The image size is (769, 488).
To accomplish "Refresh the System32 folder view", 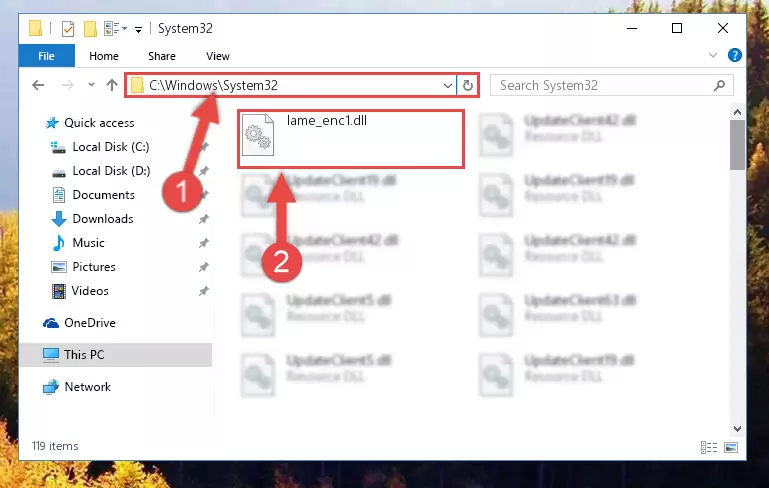I will 468,85.
